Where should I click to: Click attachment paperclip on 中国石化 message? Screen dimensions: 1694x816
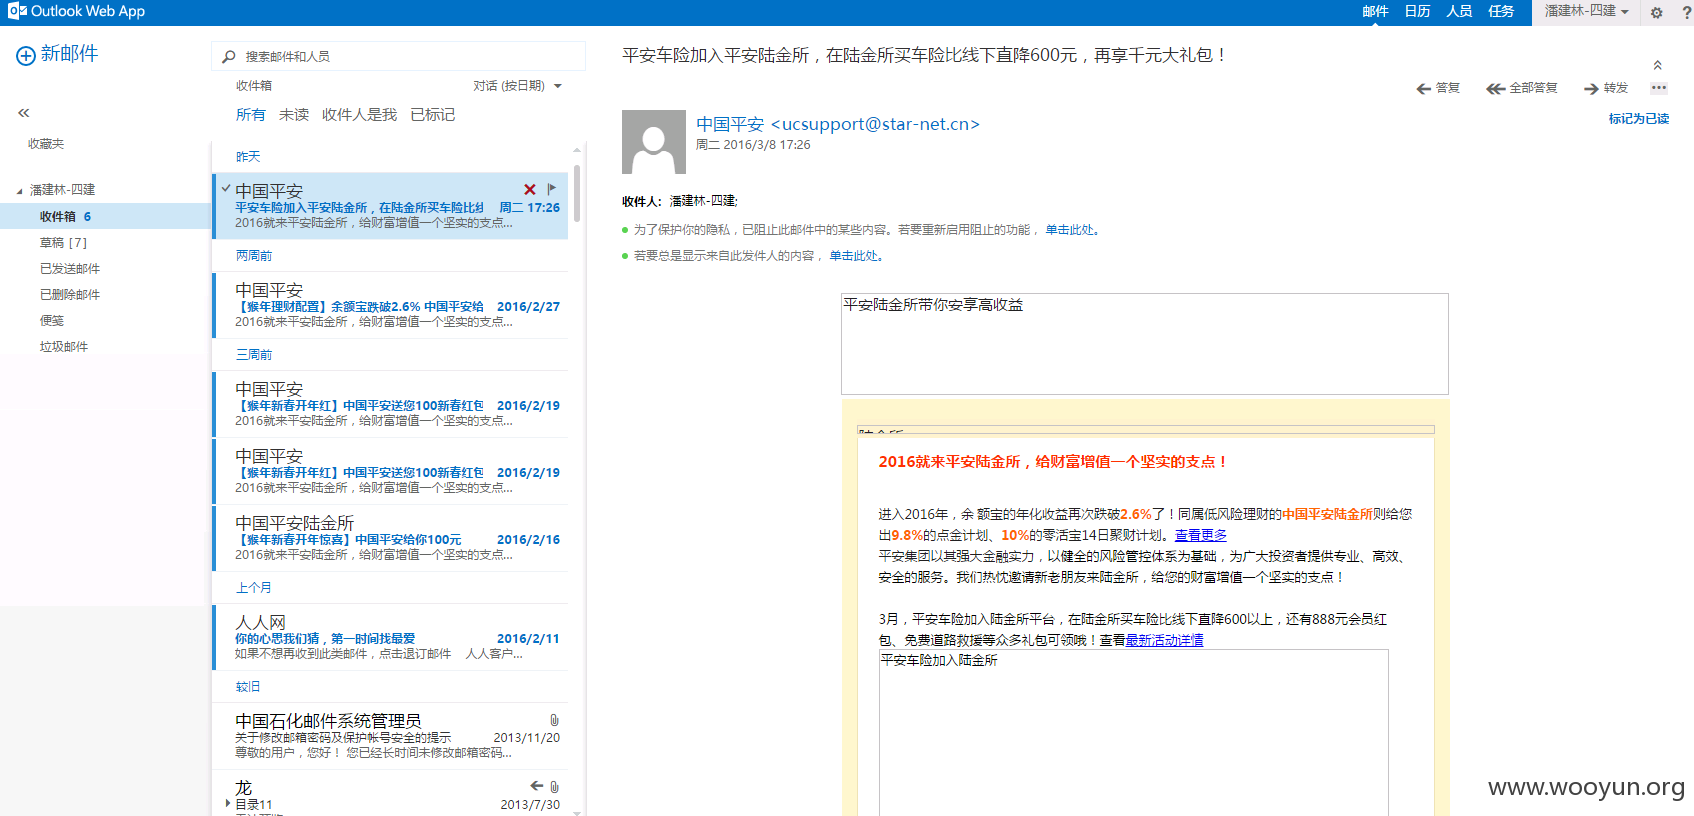[554, 720]
